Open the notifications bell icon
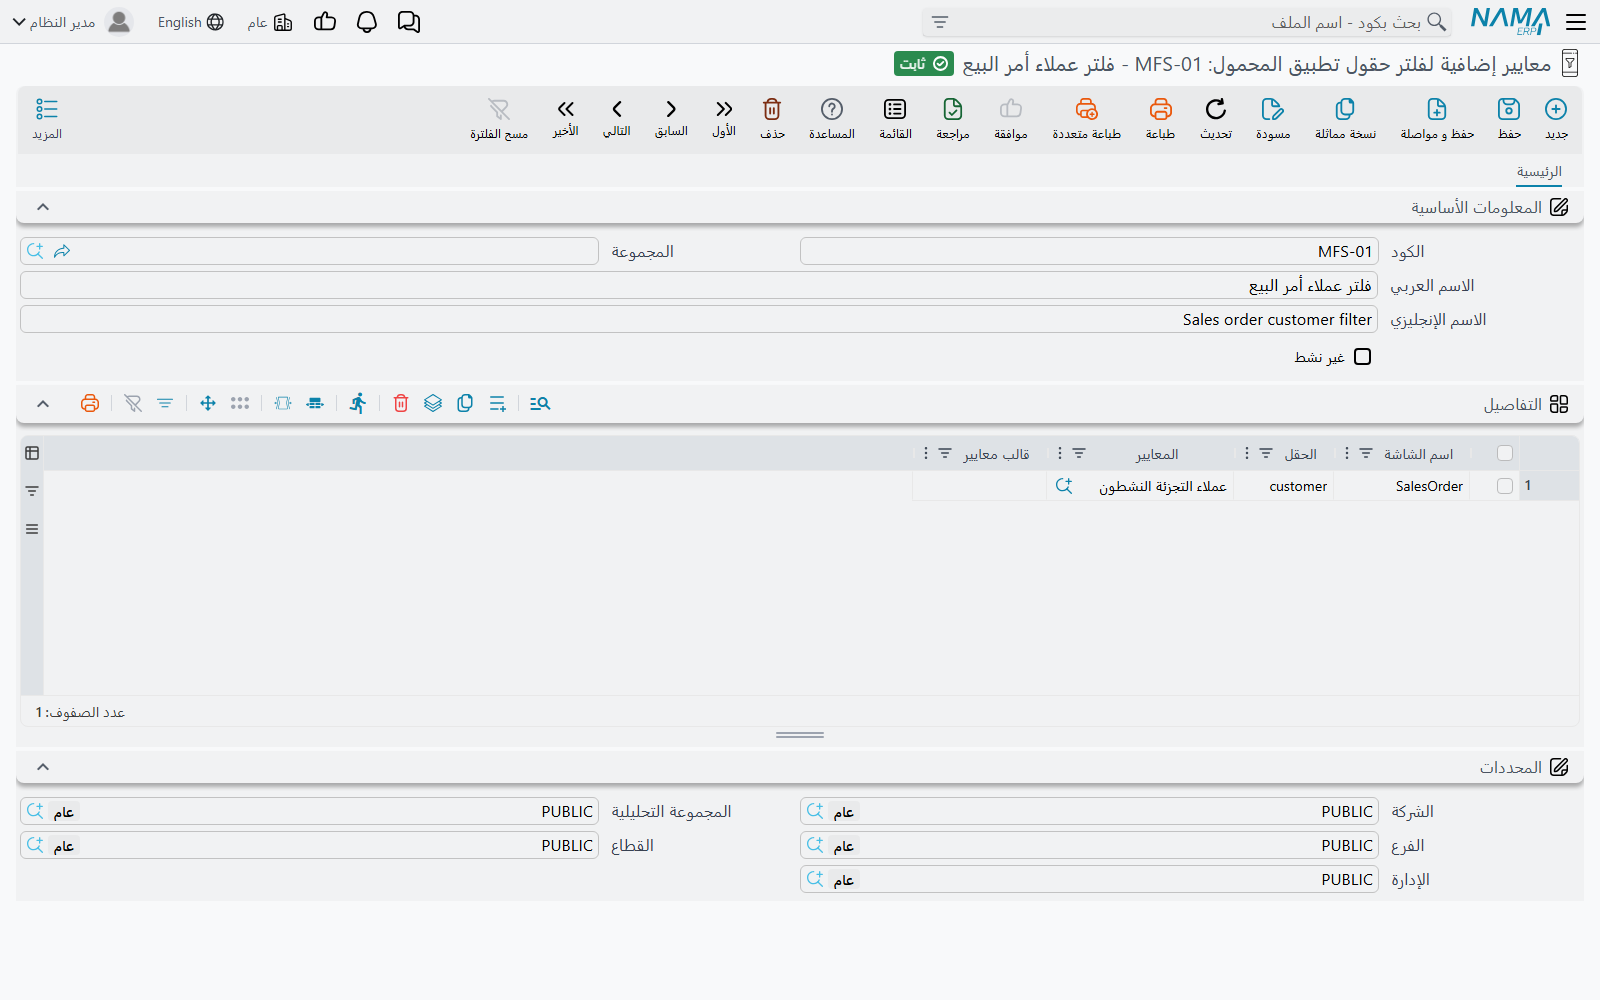The width and height of the screenshot is (1600, 1000). (367, 22)
